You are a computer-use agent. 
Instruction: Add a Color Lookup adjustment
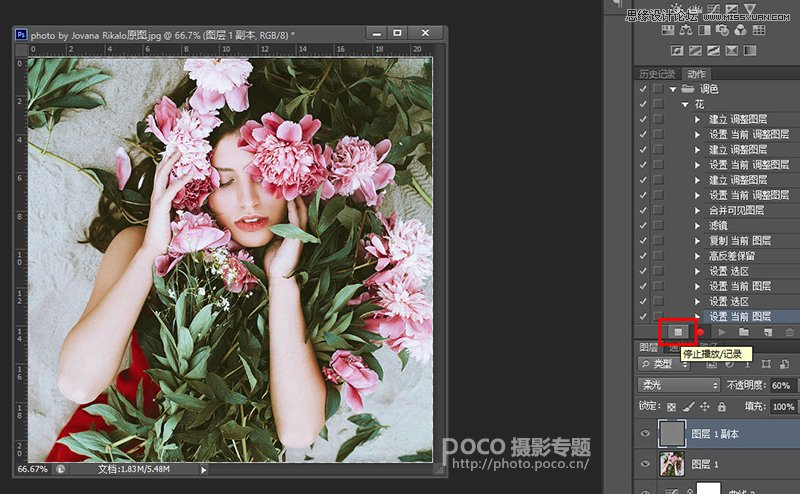click(x=759, y=30)
